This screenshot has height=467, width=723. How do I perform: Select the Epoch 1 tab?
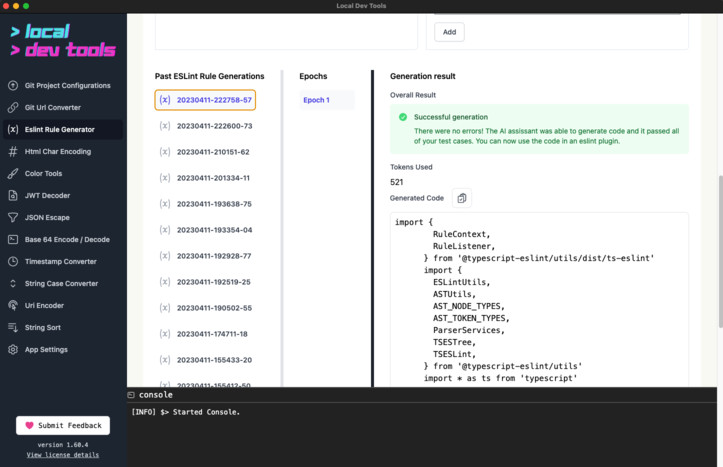[327, 100]
